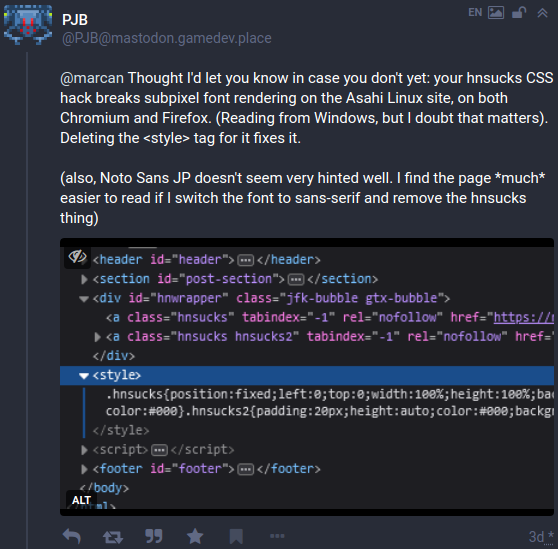Image resolution: width=558 pixels, height=549 pixels.
Task: Open PJB's pixel-art avatar
Action: click(x=28, y=25)
